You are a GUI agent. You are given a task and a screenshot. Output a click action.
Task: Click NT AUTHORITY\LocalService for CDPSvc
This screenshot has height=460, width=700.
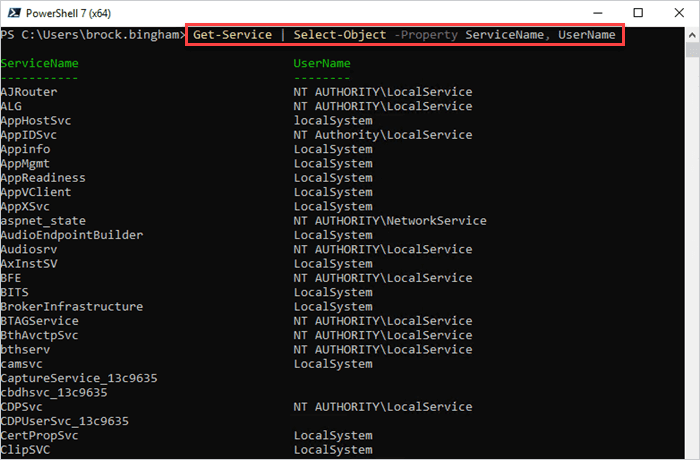coord(383,406)
